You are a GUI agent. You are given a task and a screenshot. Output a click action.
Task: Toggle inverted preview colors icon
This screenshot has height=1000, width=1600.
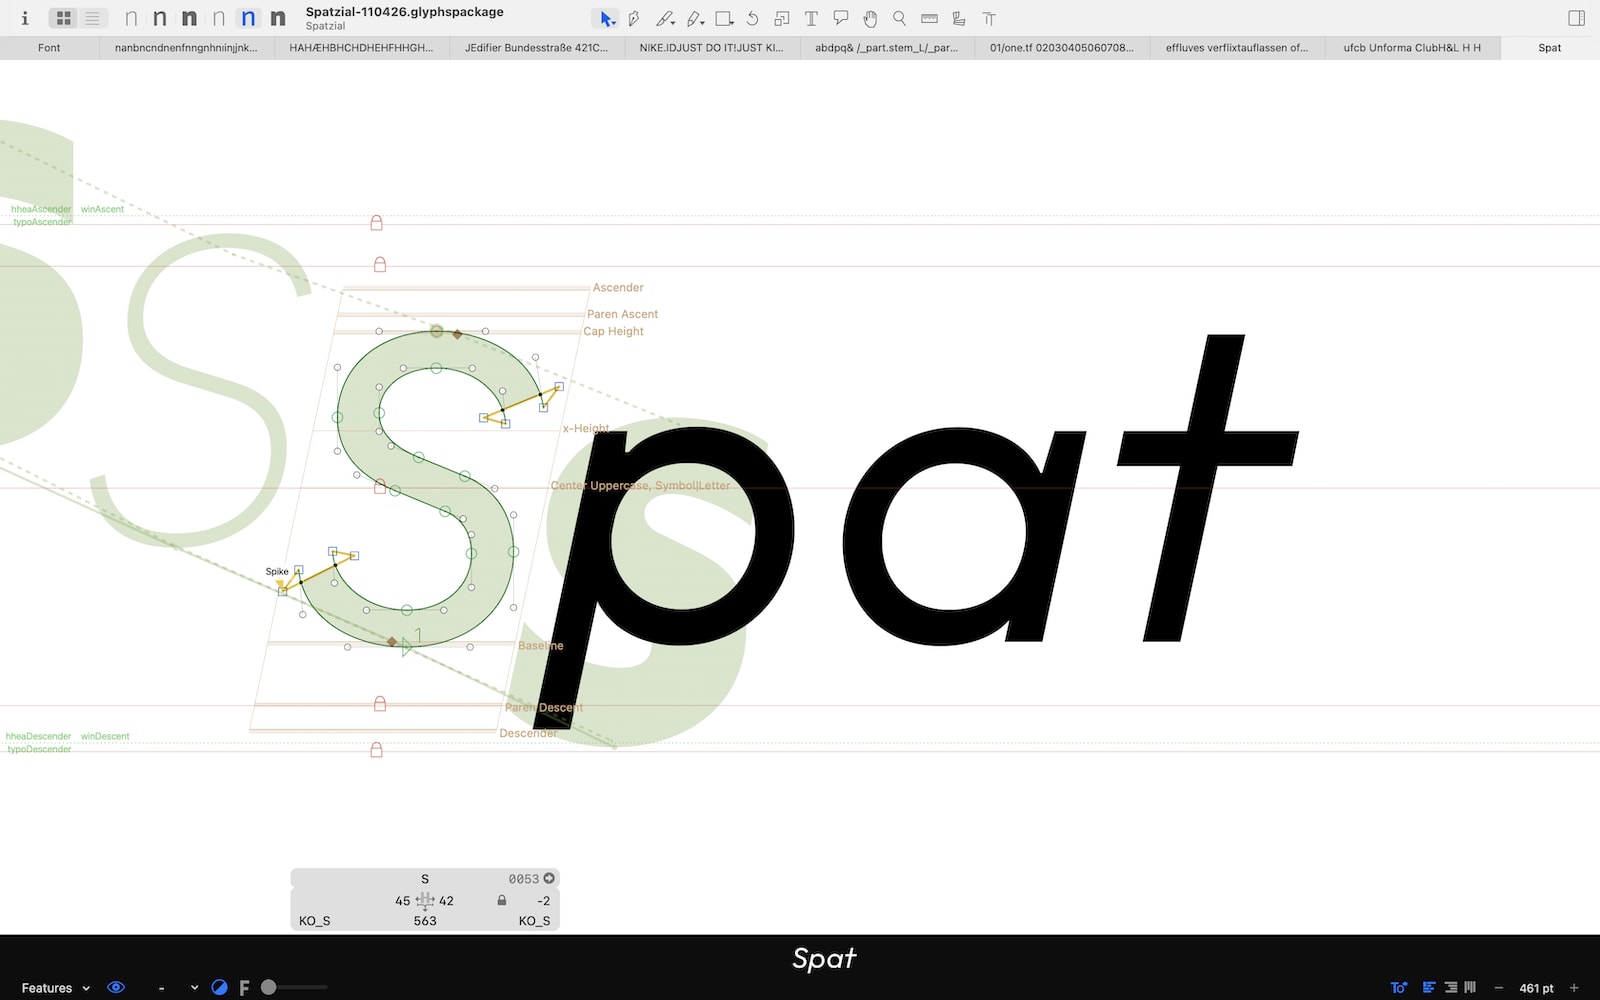219,987
